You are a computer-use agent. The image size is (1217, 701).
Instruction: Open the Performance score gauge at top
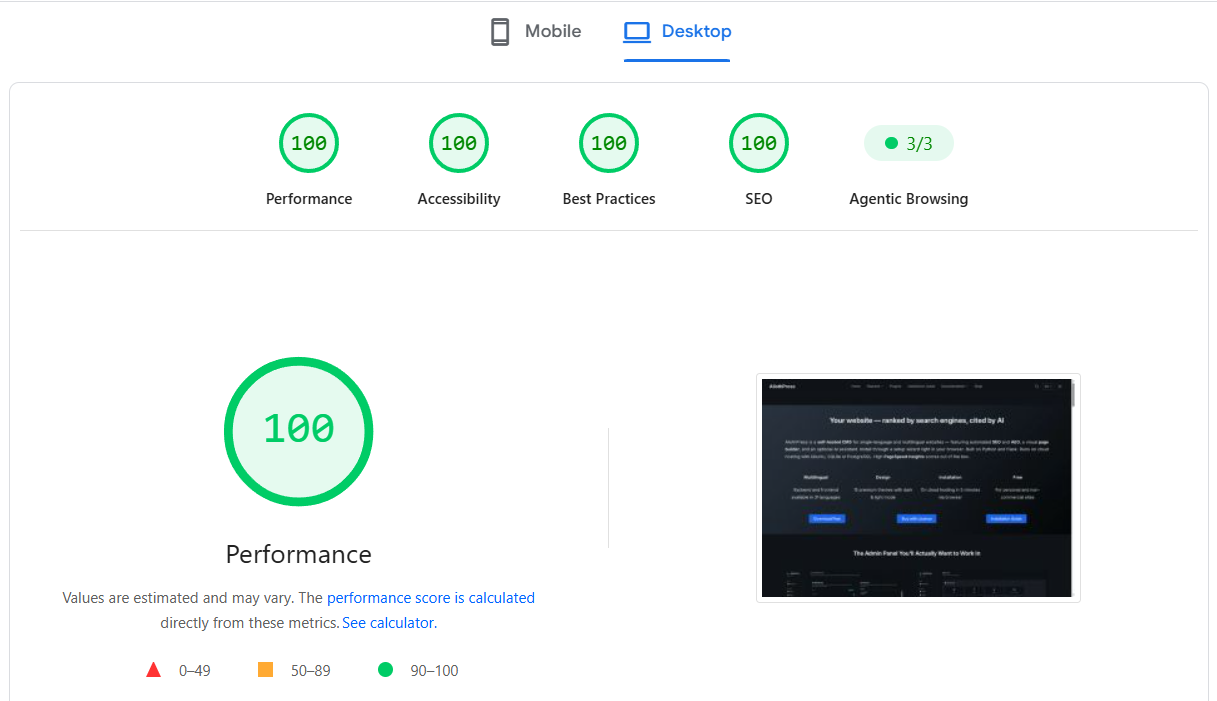pyautogui.click(x=309, y=143)
